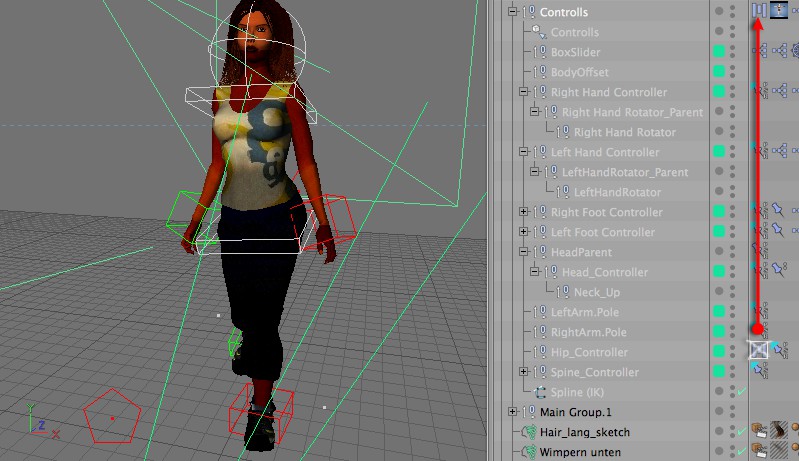Viewport: 799px width, 461px height.
Task: Toggle the green enable checkmark for Wimpern unten
Action: coord(741,451)
